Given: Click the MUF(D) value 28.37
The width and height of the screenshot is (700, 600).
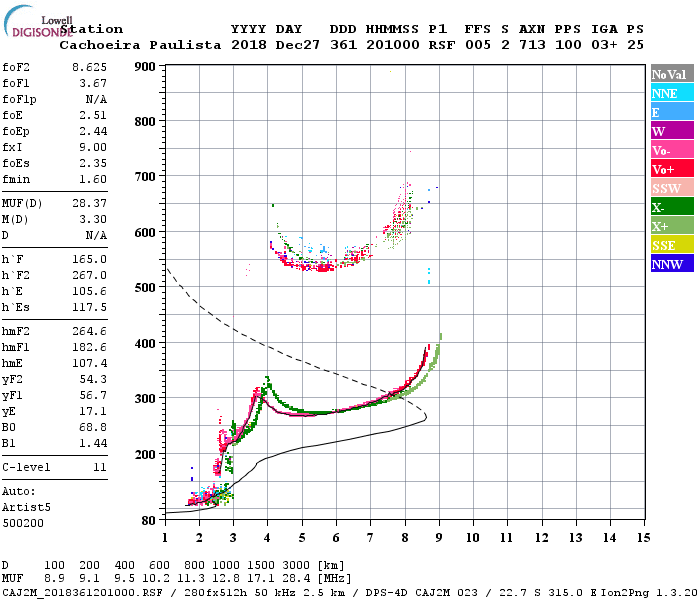Looking at the screenshot, I should 89,203.
